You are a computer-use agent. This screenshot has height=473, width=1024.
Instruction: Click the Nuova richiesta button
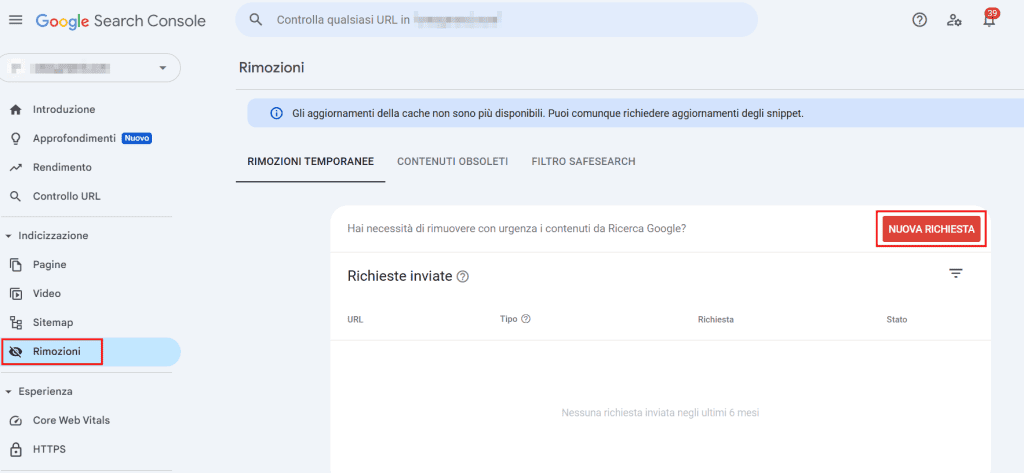[931, 229]
